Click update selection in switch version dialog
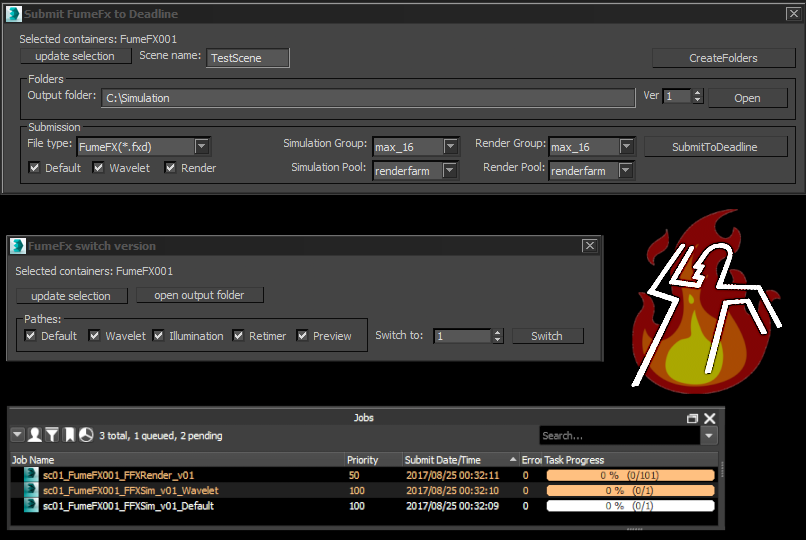The image size is (806, 540). 71,296
